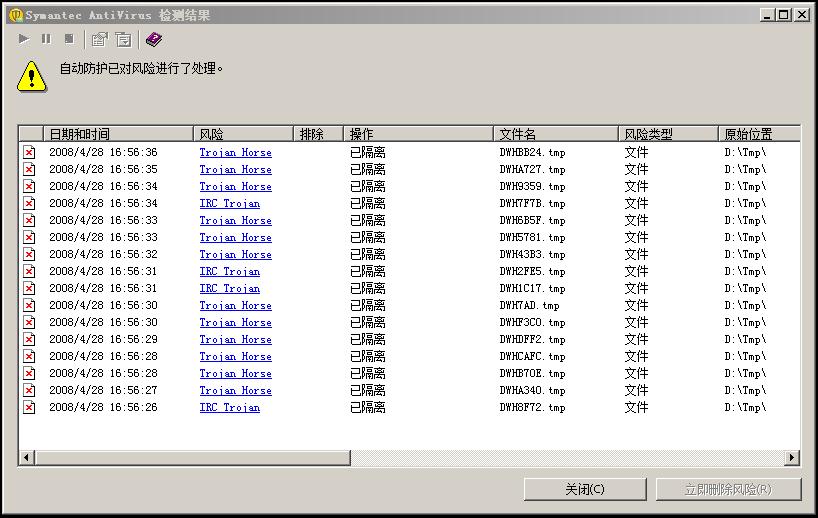Click the 立即删除风险(R) button
Viewport: 818px width, 518px height.
(728, 489)
